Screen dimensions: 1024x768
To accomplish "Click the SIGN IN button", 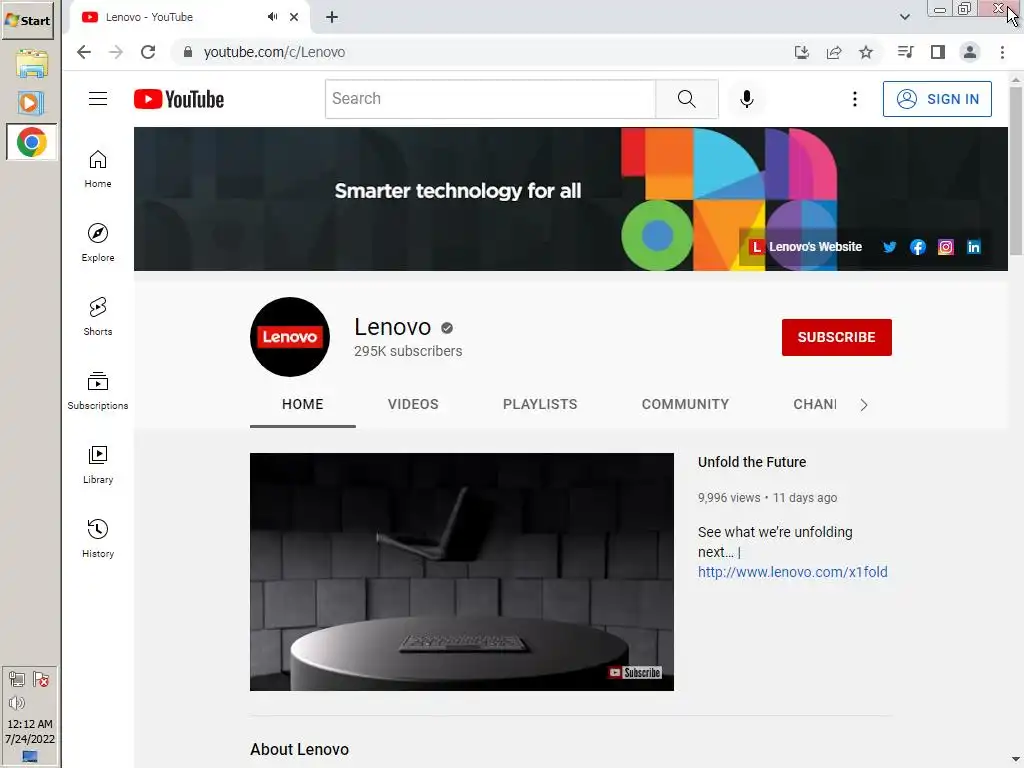I will pyautogui.click(x=937, y=99).
